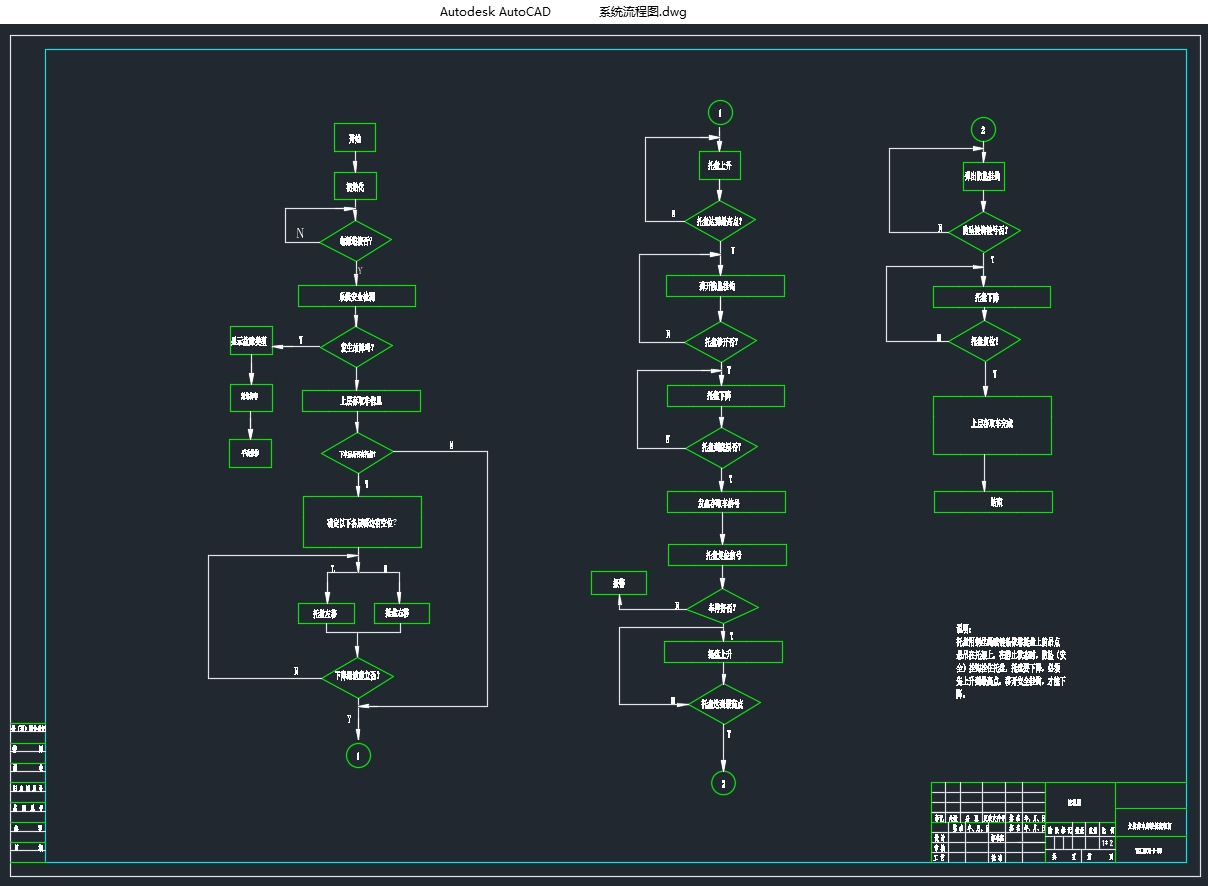1208x886 pixels.
Task: Click connector circle 2 starting the right flowchart
Action: point(983,129)
